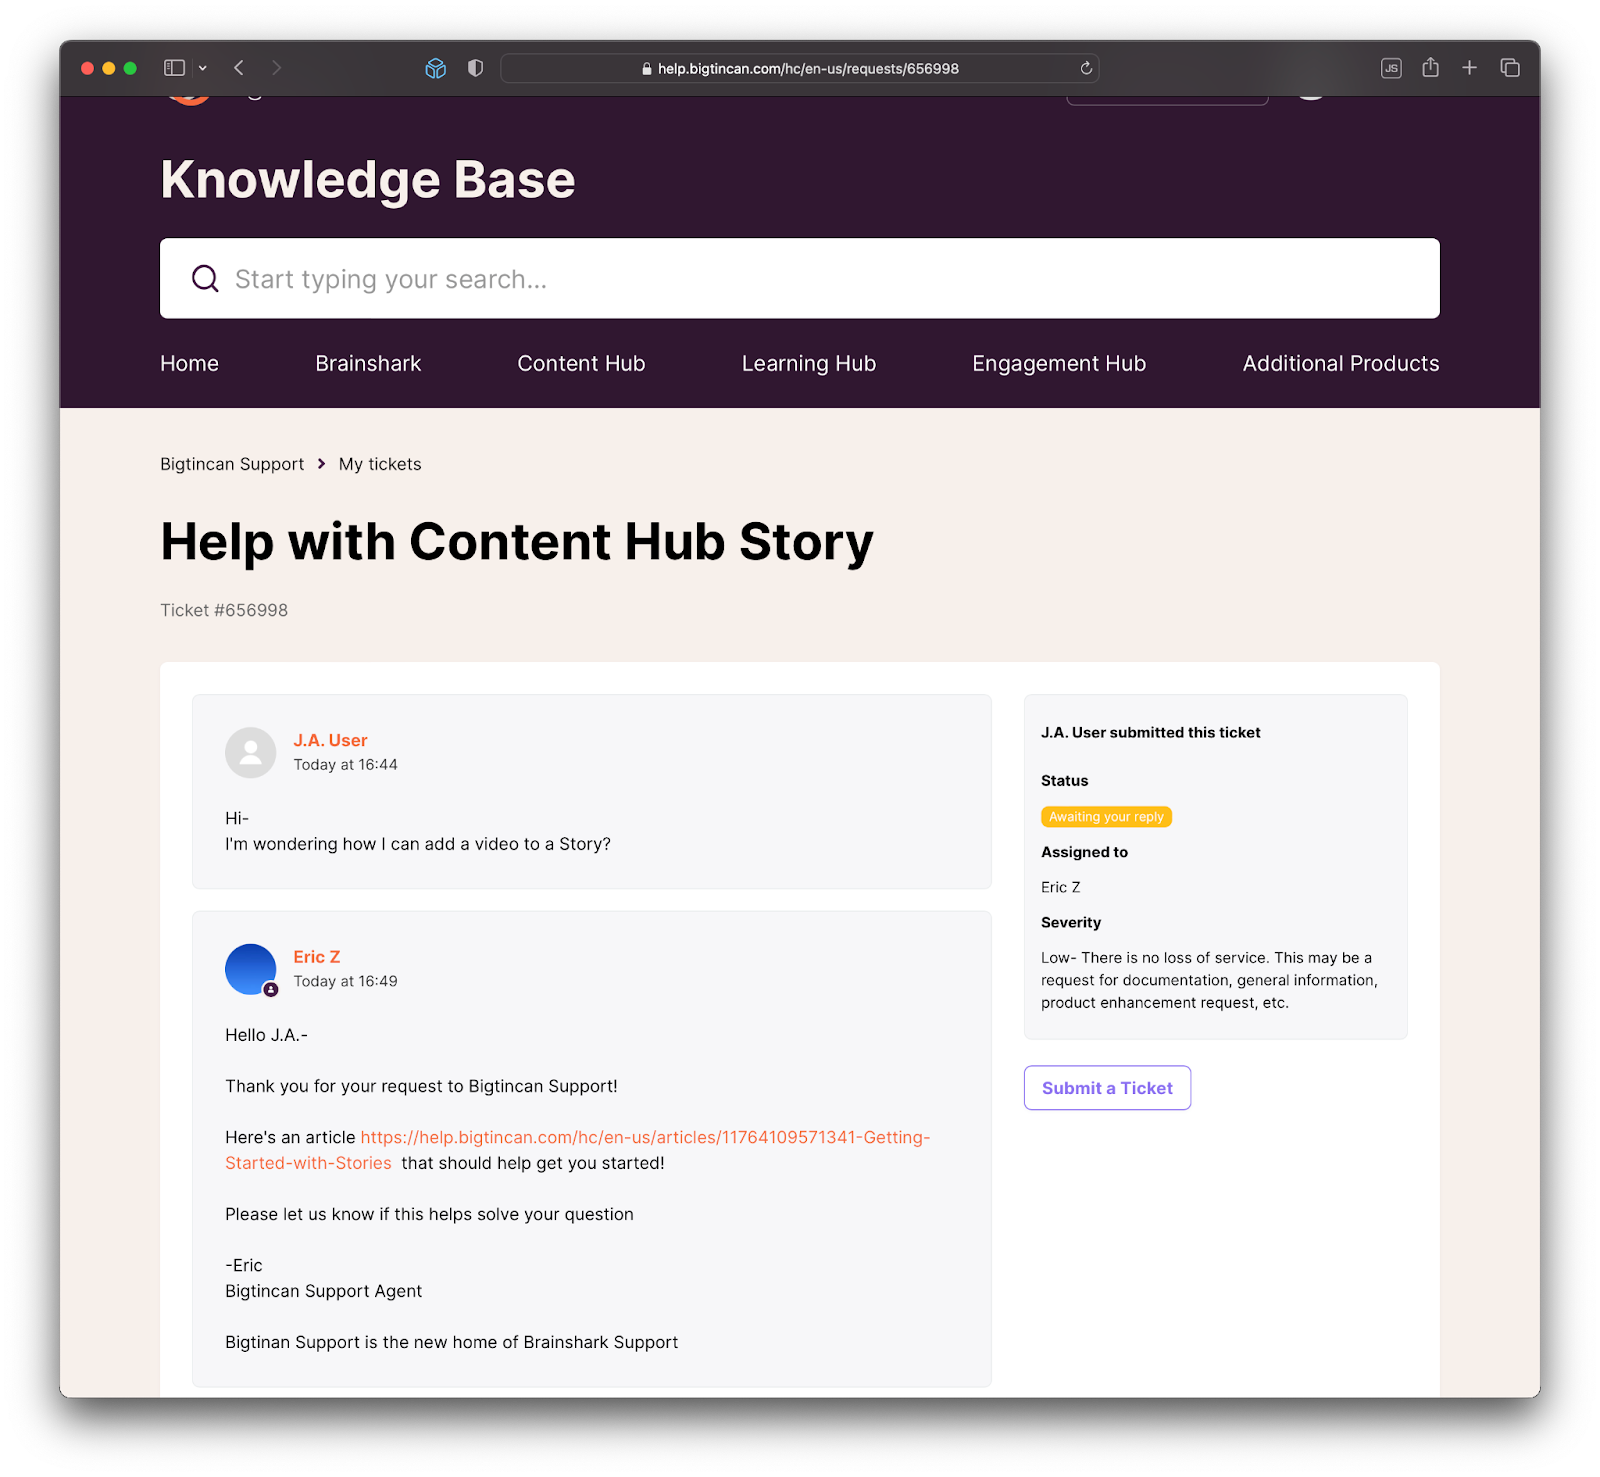Image resolution: width=1600 pixels, height=1477 pixels.
Task: Click the Knowledge Base heading
Action: click(x=368, y=180)
